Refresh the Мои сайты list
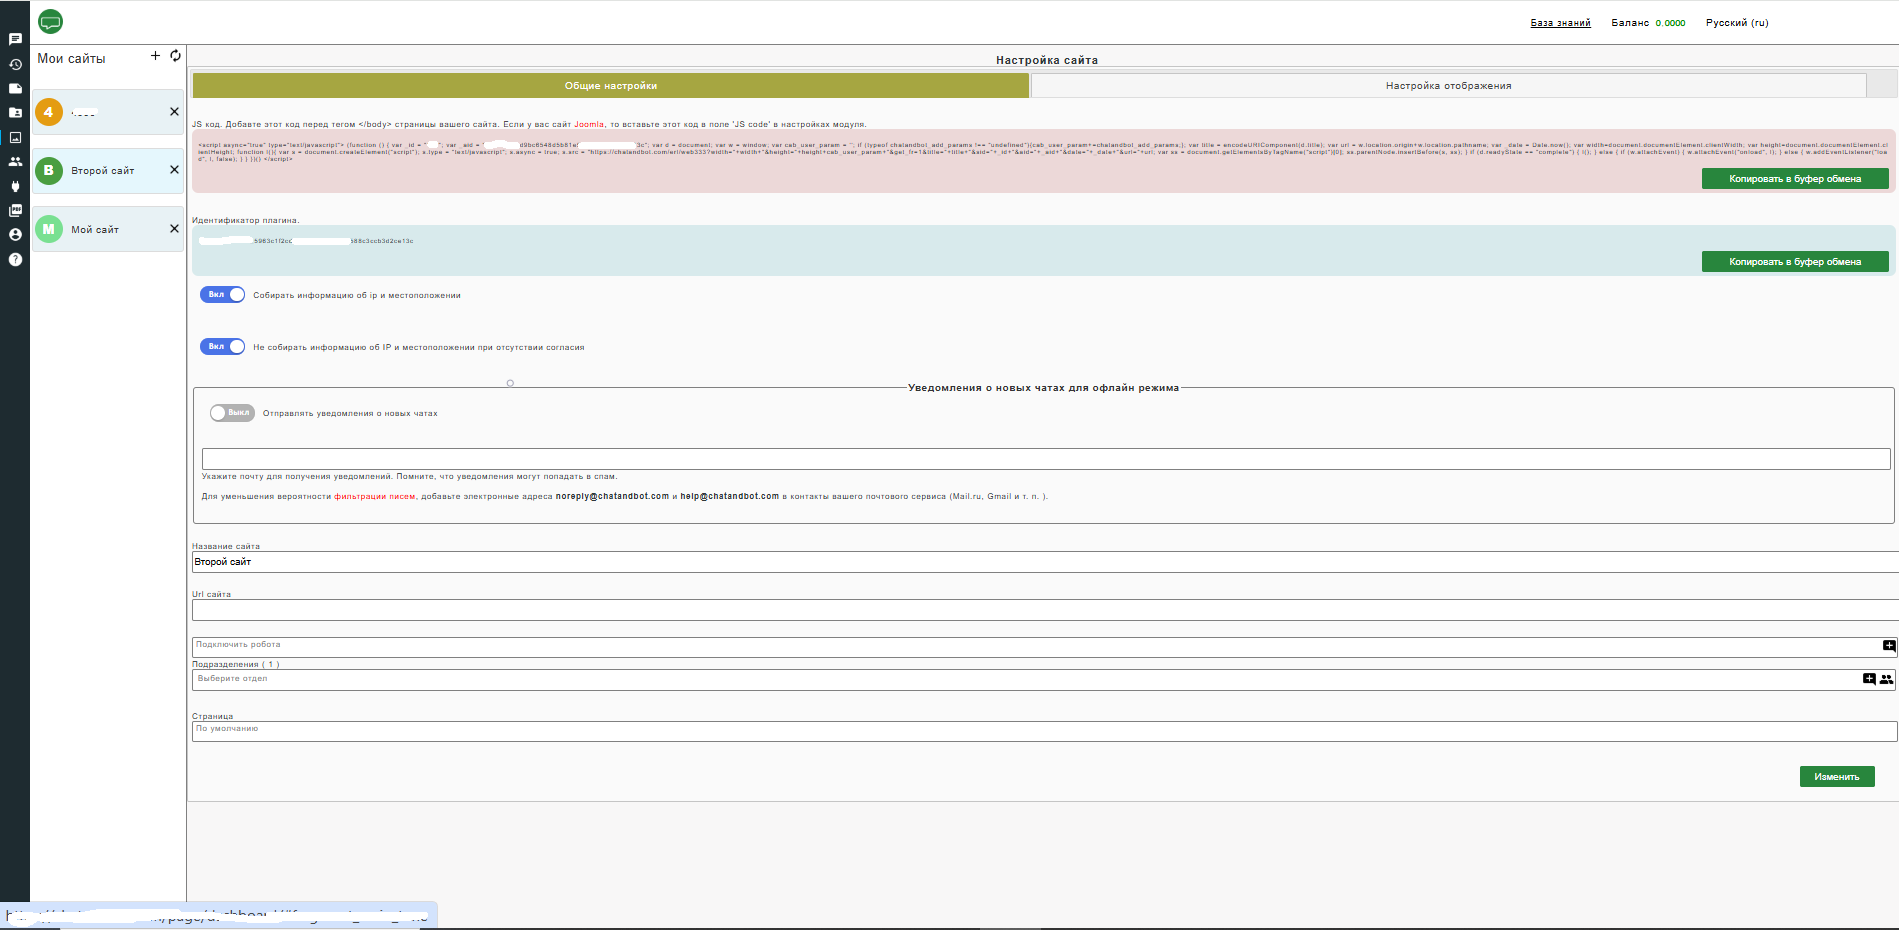Screen dimensions: 1899x930 [175, 56]
